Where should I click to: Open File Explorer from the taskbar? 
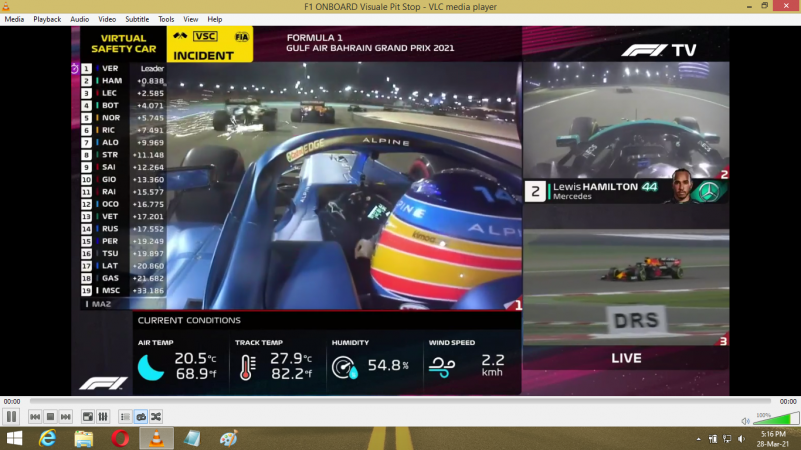tap(84, 438)
